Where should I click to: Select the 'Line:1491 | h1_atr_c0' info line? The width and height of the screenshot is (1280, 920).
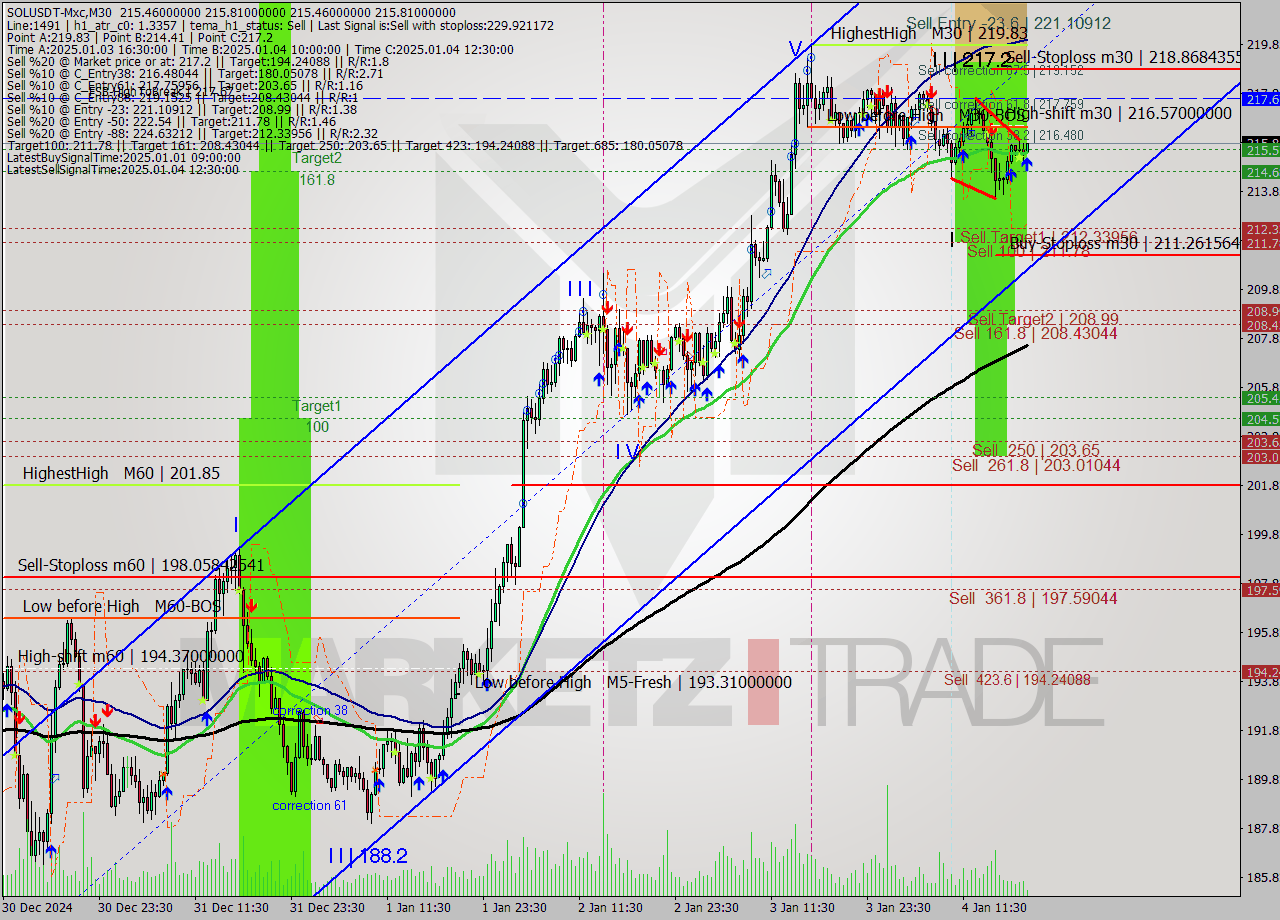(279, 25)
